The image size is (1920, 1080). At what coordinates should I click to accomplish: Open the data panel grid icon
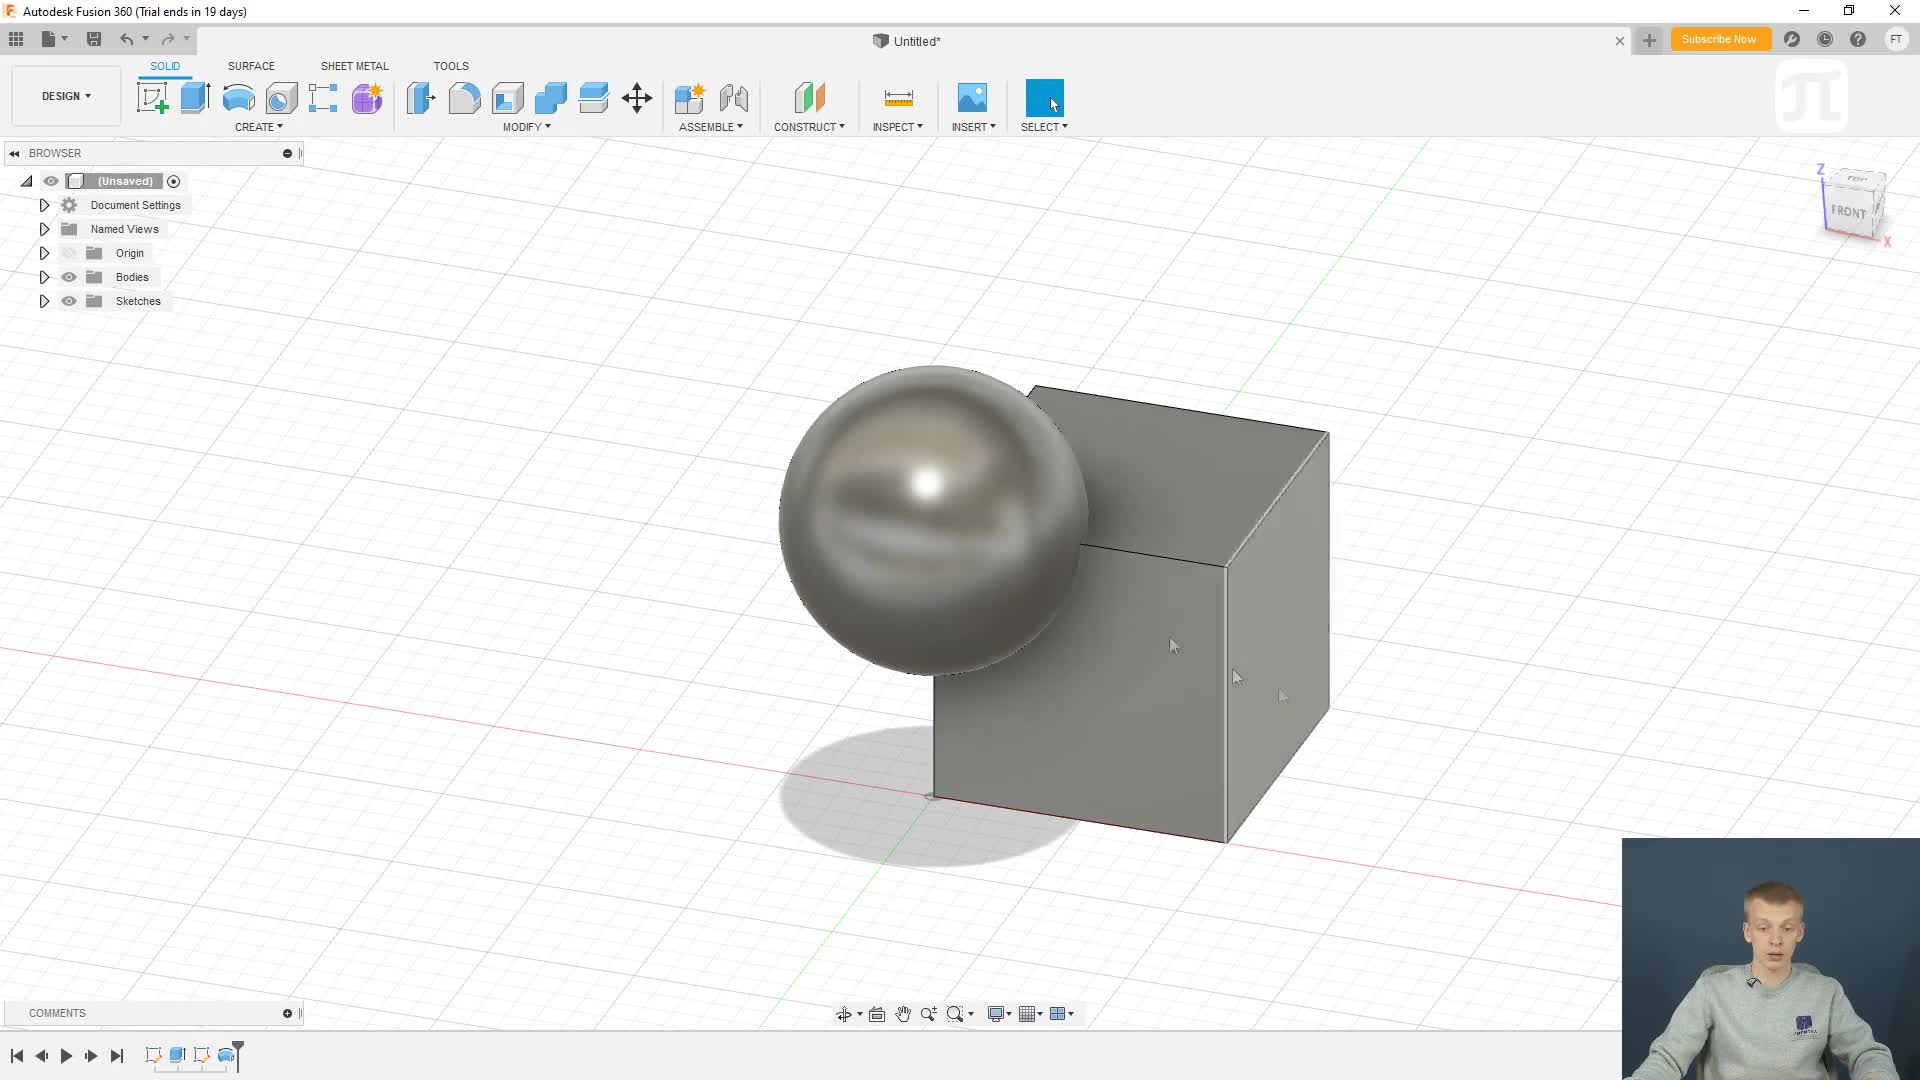[x=16, y=39]
